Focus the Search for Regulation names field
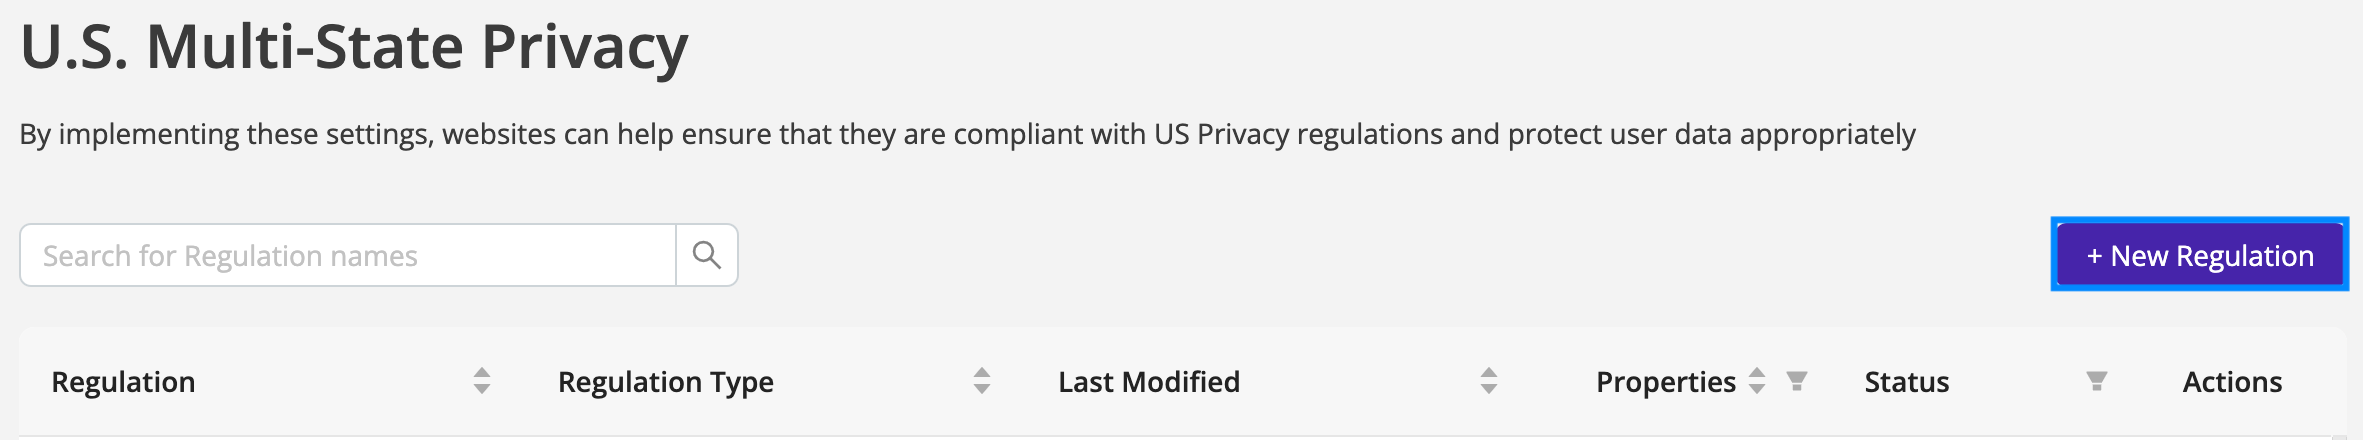Screen dimensions: 2363x440 pyautogui.click(x=348, y=256)
